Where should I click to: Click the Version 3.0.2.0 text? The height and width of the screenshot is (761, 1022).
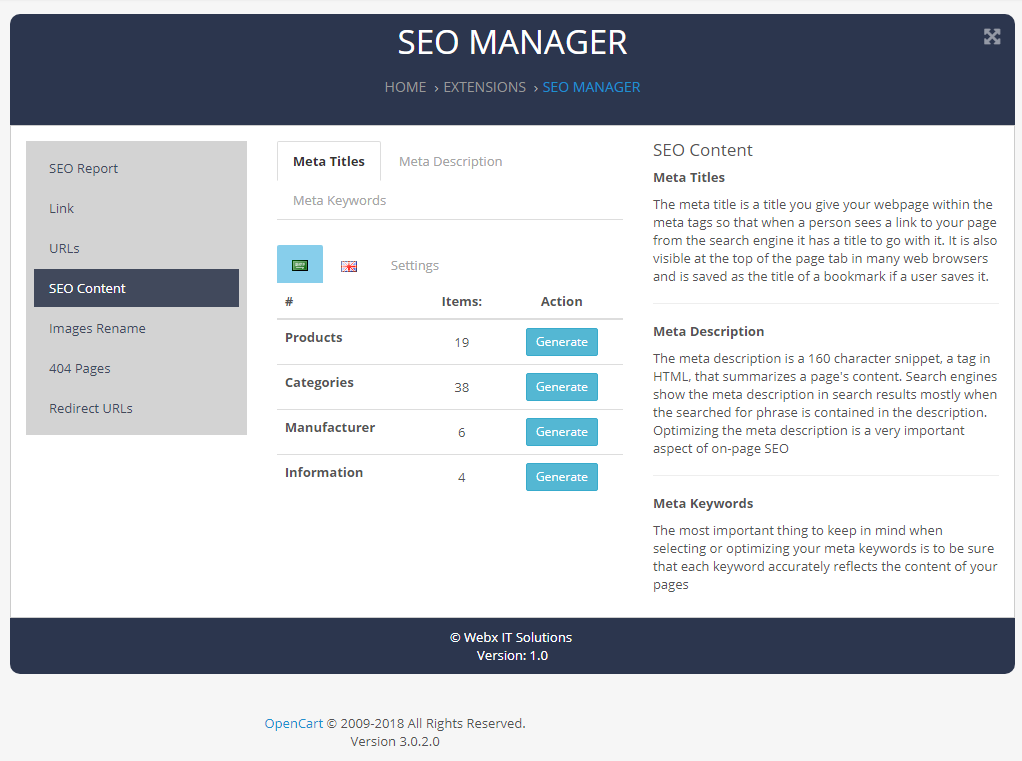395,741
